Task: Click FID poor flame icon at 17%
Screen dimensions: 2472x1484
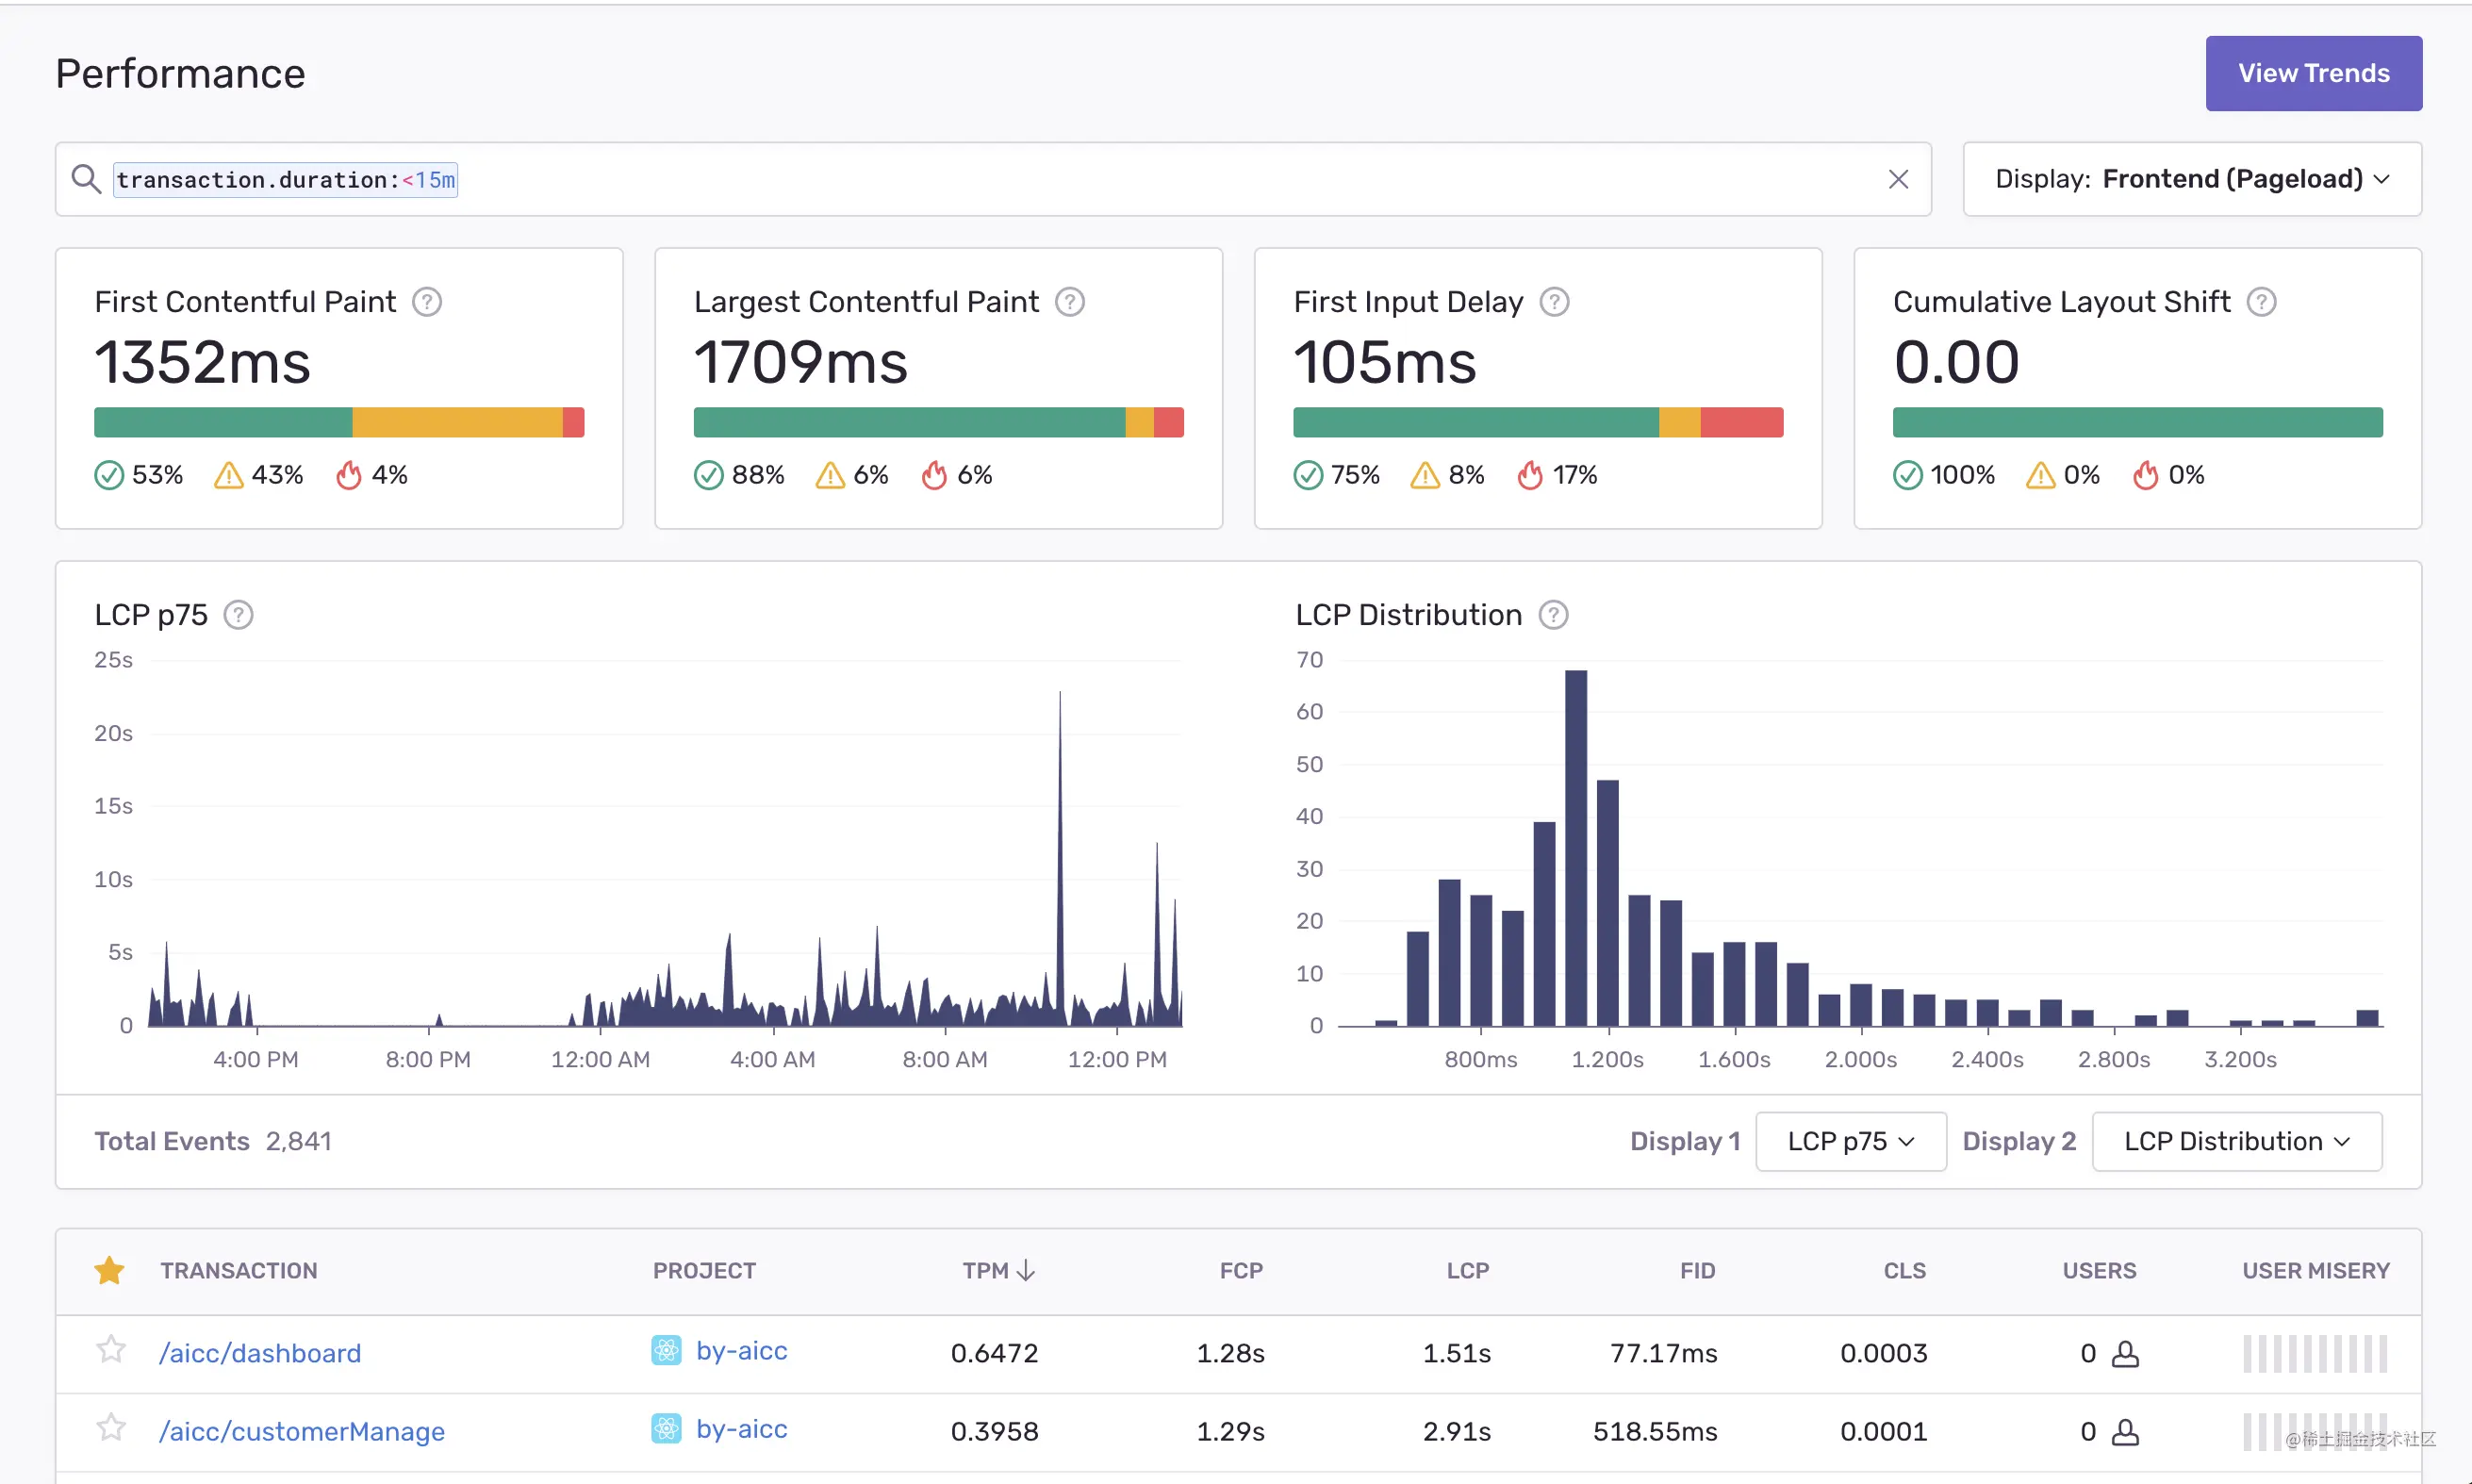Action: (x=1530, y=475)
